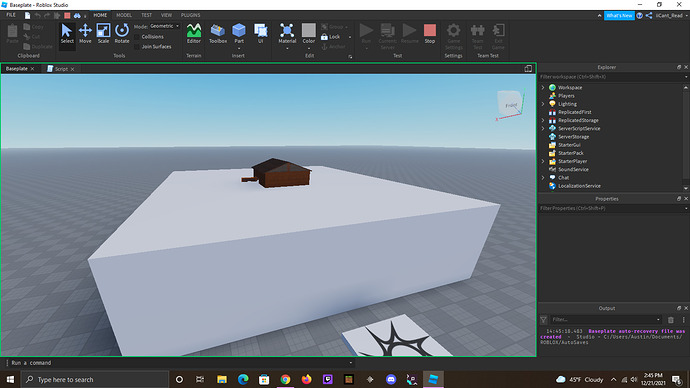Open the command bar history dropdown
Viewport: 690px width, 388px height.
351,363
